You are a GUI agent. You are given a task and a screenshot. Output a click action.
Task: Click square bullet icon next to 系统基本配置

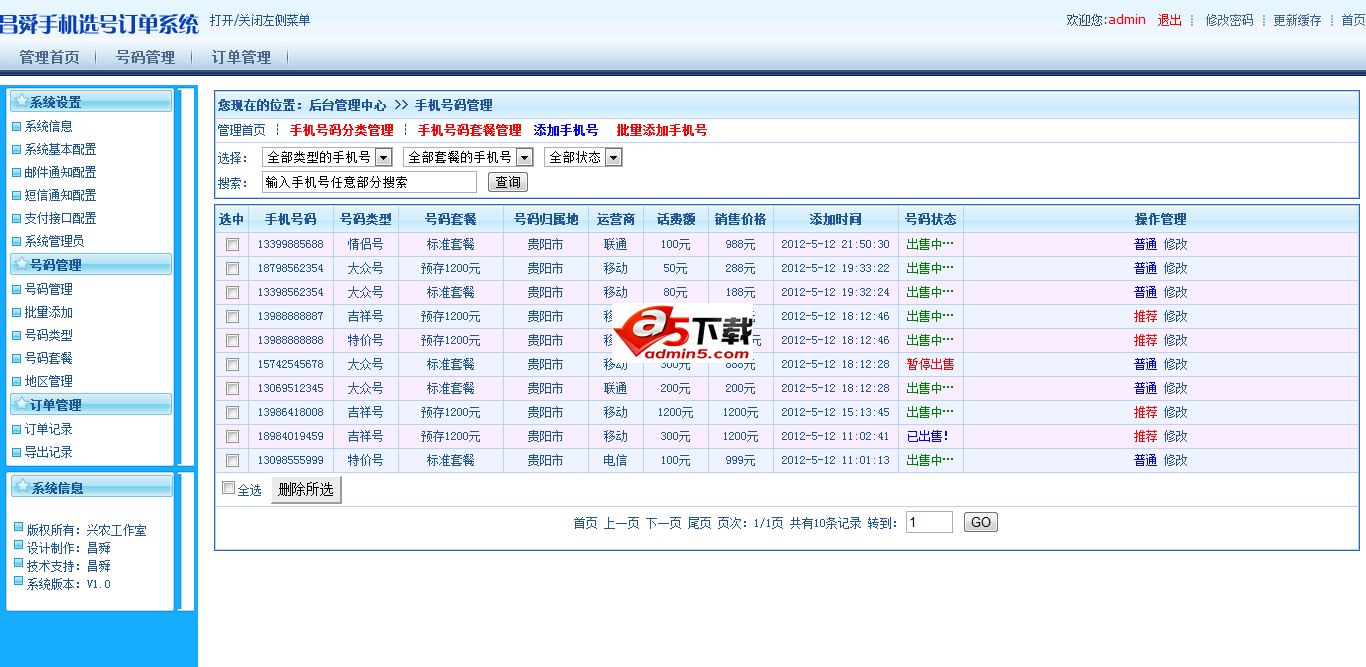[x=16, y=150]
